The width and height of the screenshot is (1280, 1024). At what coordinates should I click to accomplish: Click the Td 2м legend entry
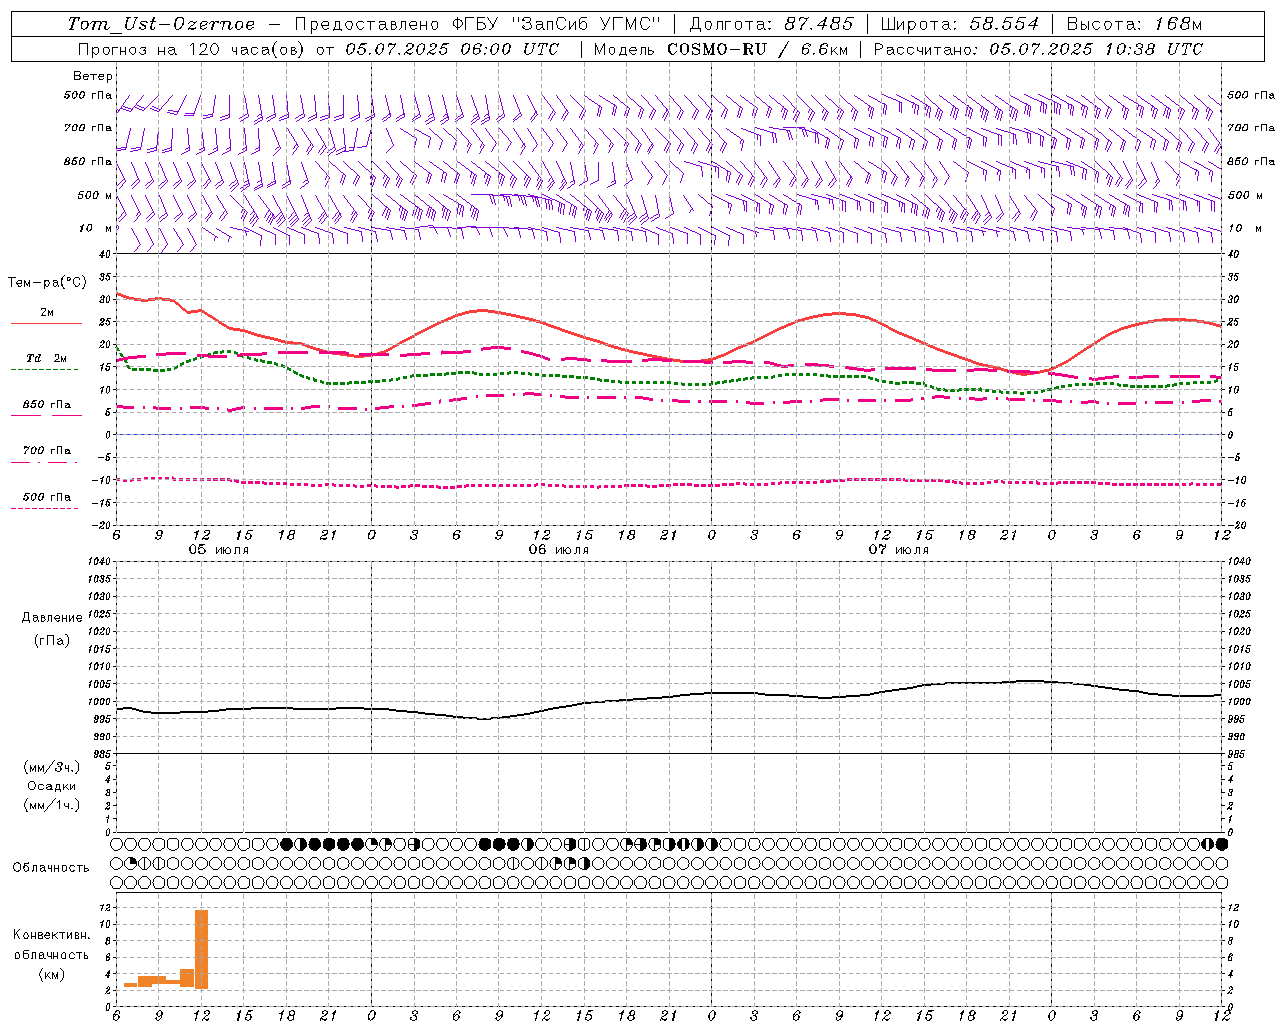coord(47,358)
